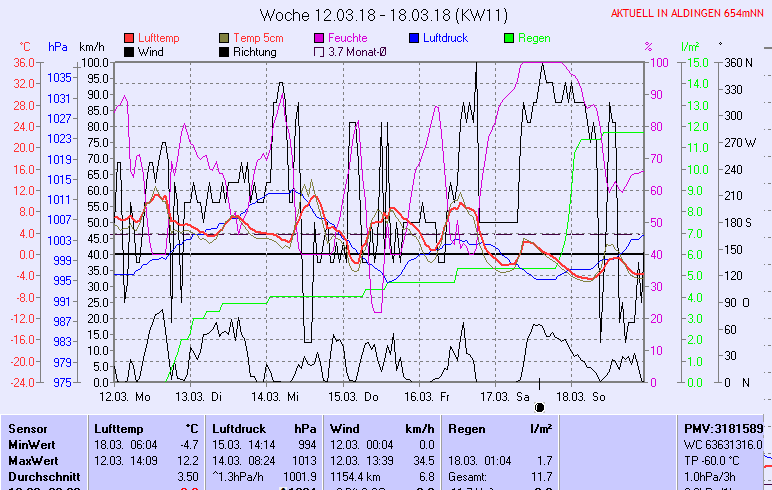Image resolution: width=772 pixels, height=490 pixels.
Task: Click the magenta Feuchte legend swatch
Action: (x=320, y=38)
